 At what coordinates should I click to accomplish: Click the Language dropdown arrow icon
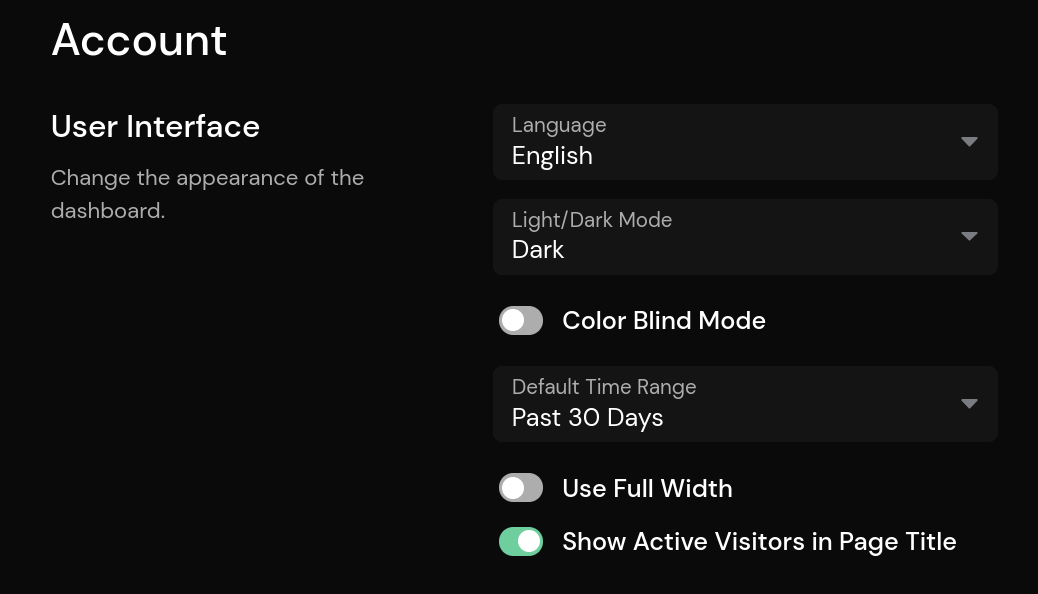(x=968, y=142)
